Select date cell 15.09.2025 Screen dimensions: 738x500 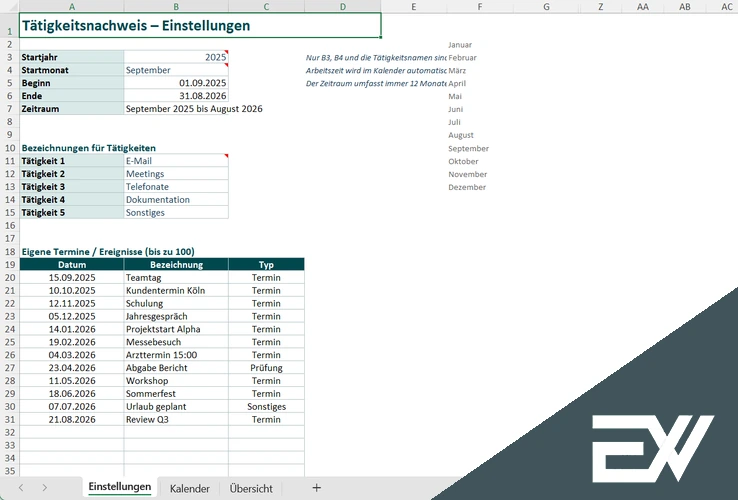pos(72,277)
